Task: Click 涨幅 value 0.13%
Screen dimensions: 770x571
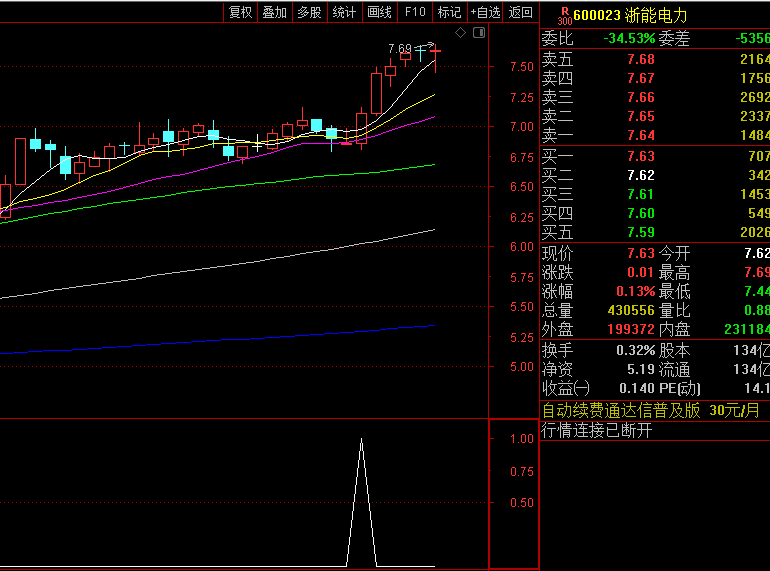Action: tap(635, 291)
